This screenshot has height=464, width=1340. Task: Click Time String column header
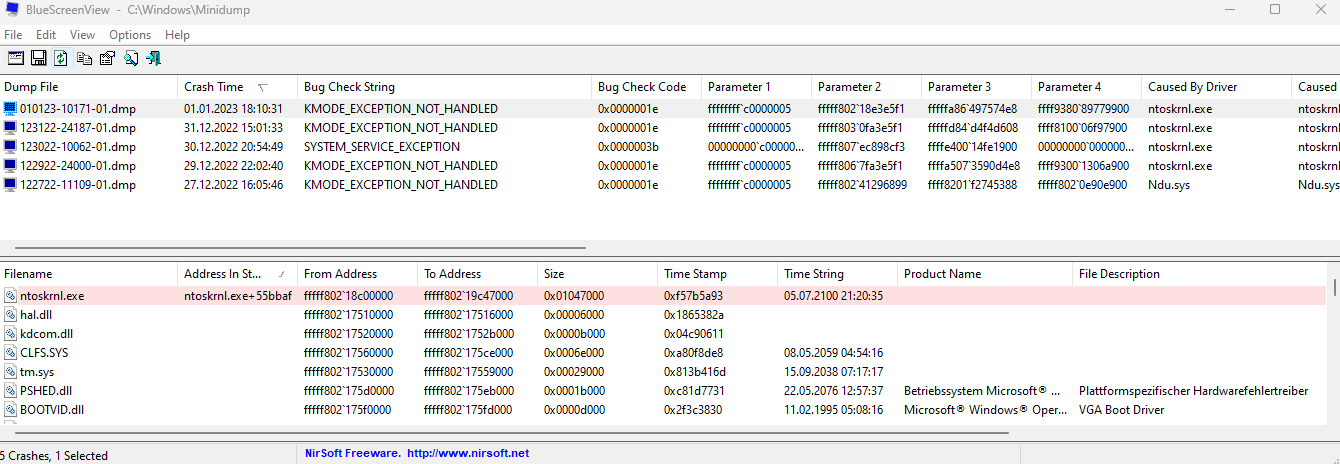tap(837, 273)
